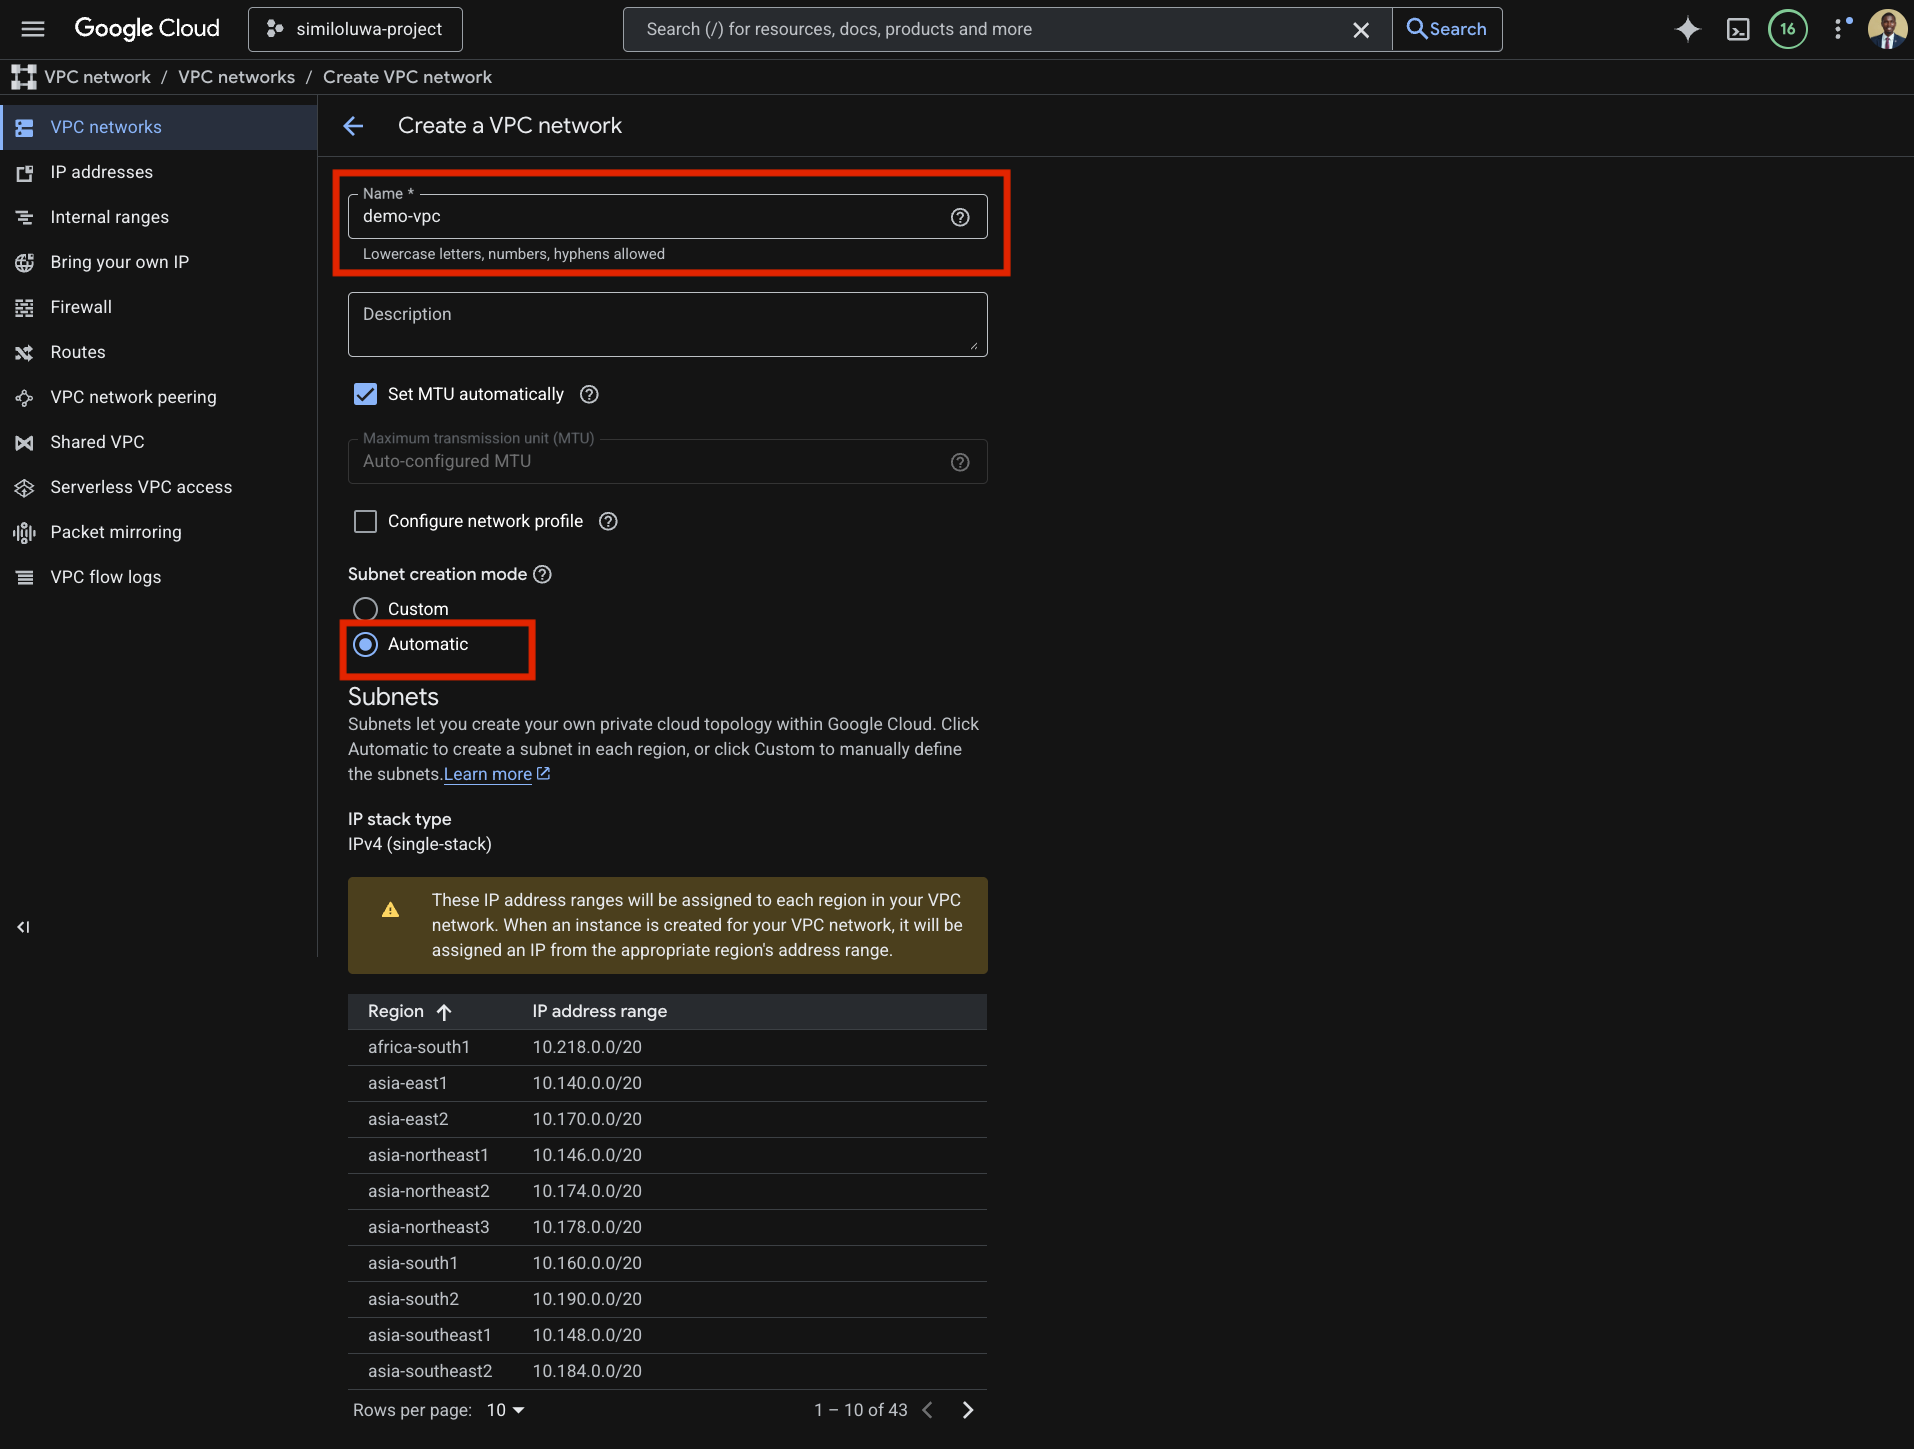The height and width of the screenshot is (1449, 1914).
Task: Go to next page of regions
Action: tap(967, 1410)
